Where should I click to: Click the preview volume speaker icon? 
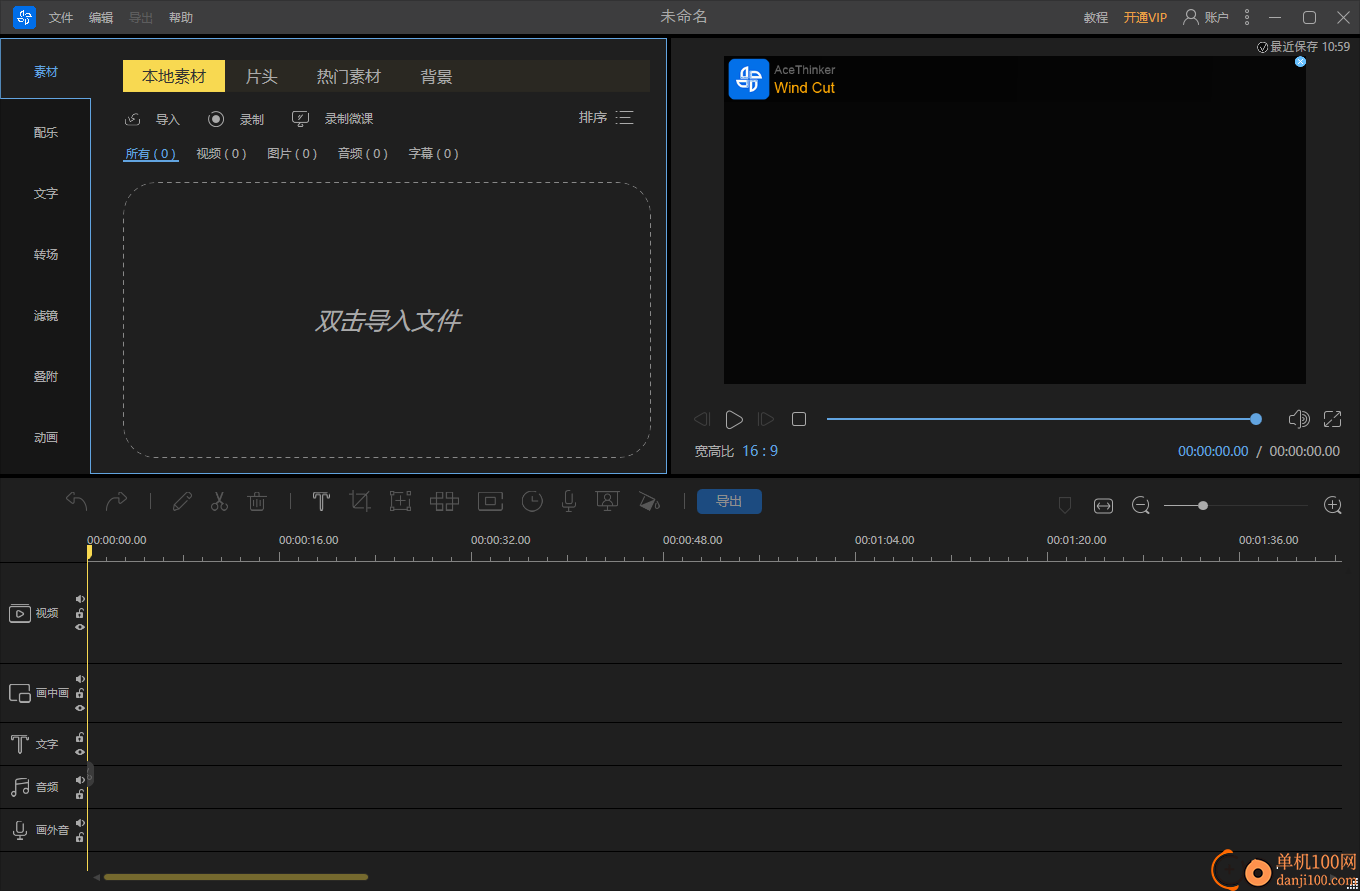tap(1299, 419)
